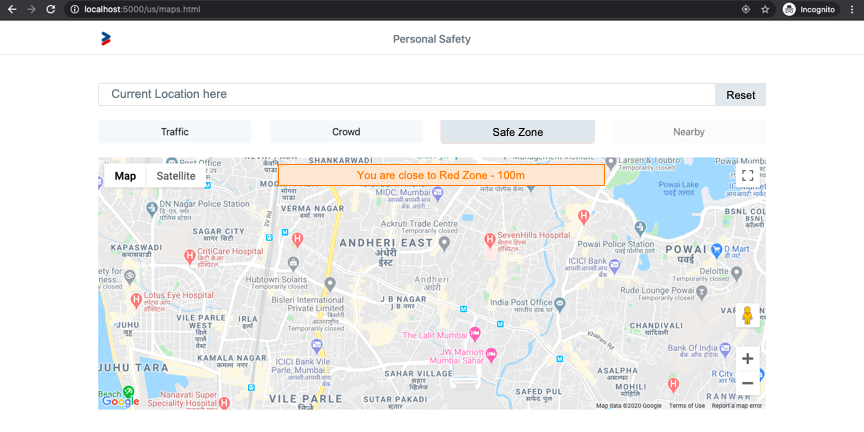Click MIDC Mumbai marker
Viewport: 864px width, 432px height.
click(x=438, y=193)
